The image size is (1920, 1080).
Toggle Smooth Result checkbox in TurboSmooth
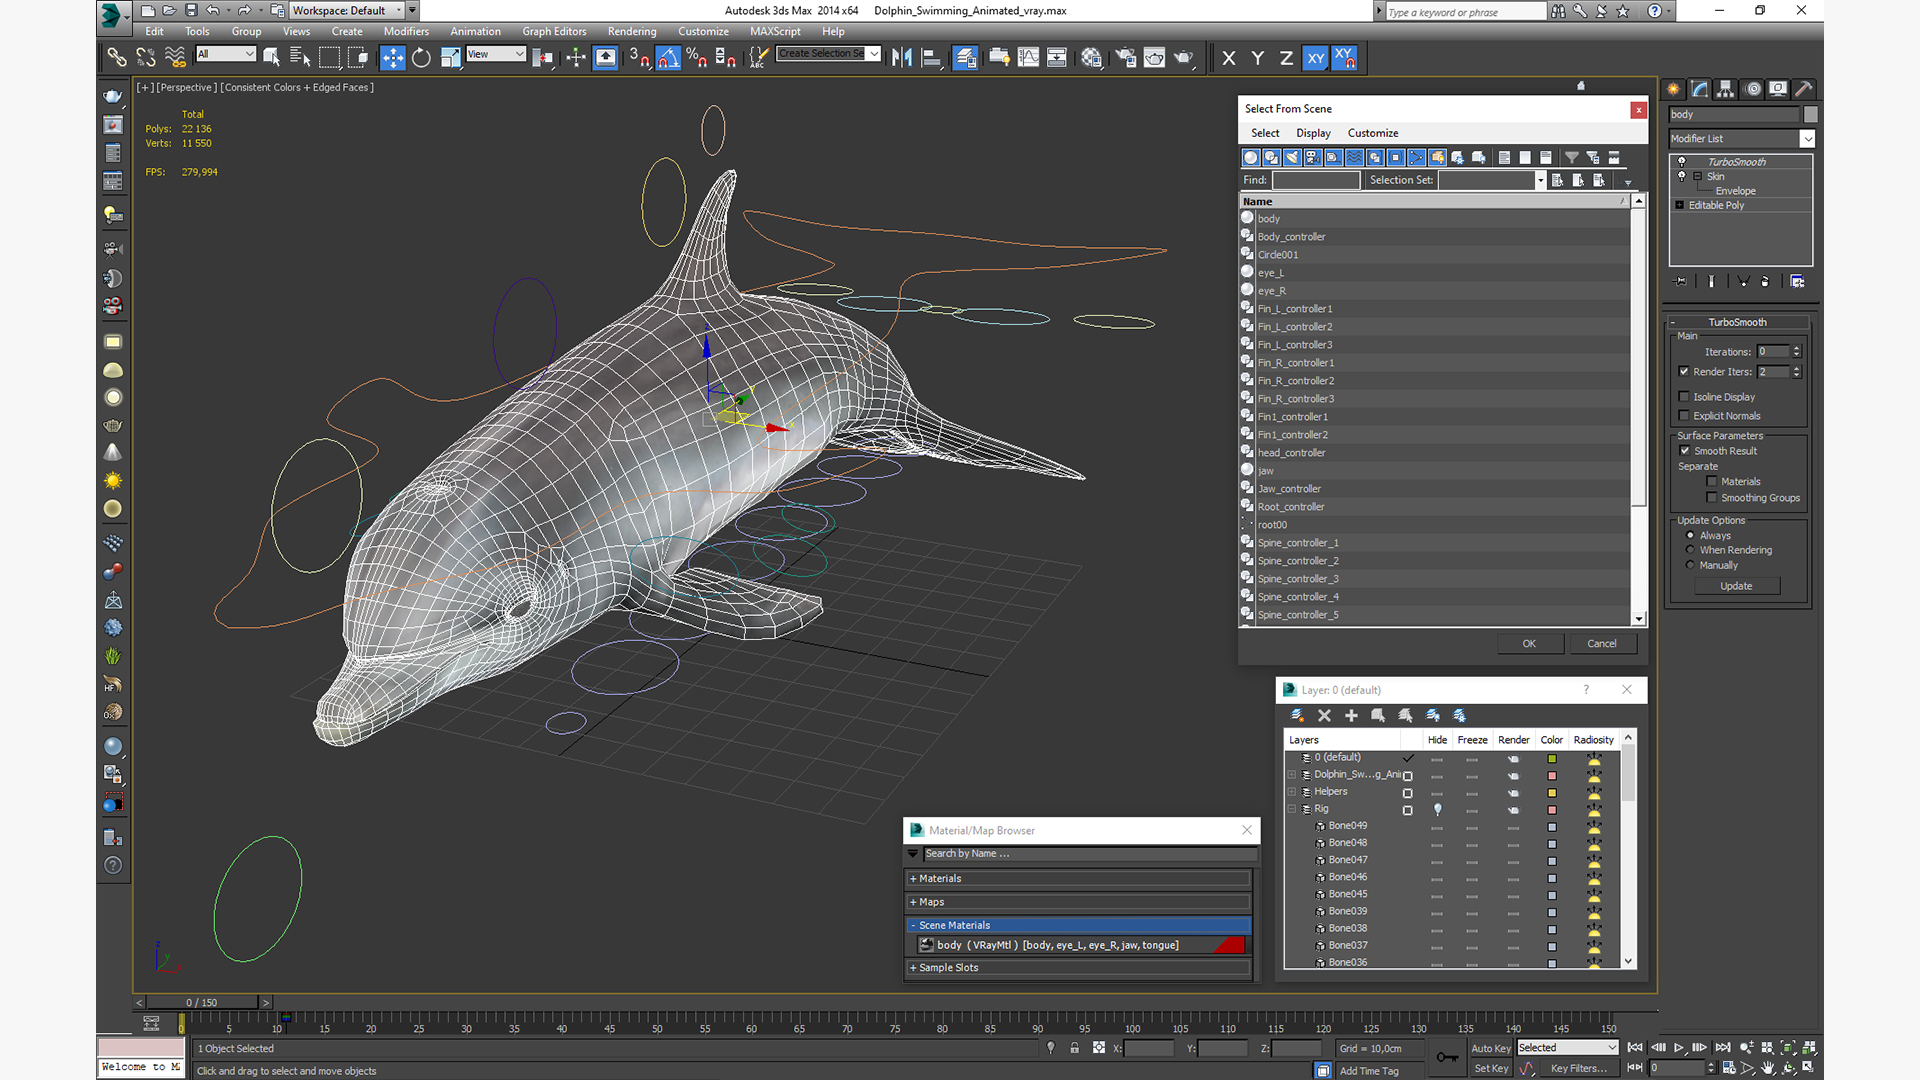tap(1685, 451)
